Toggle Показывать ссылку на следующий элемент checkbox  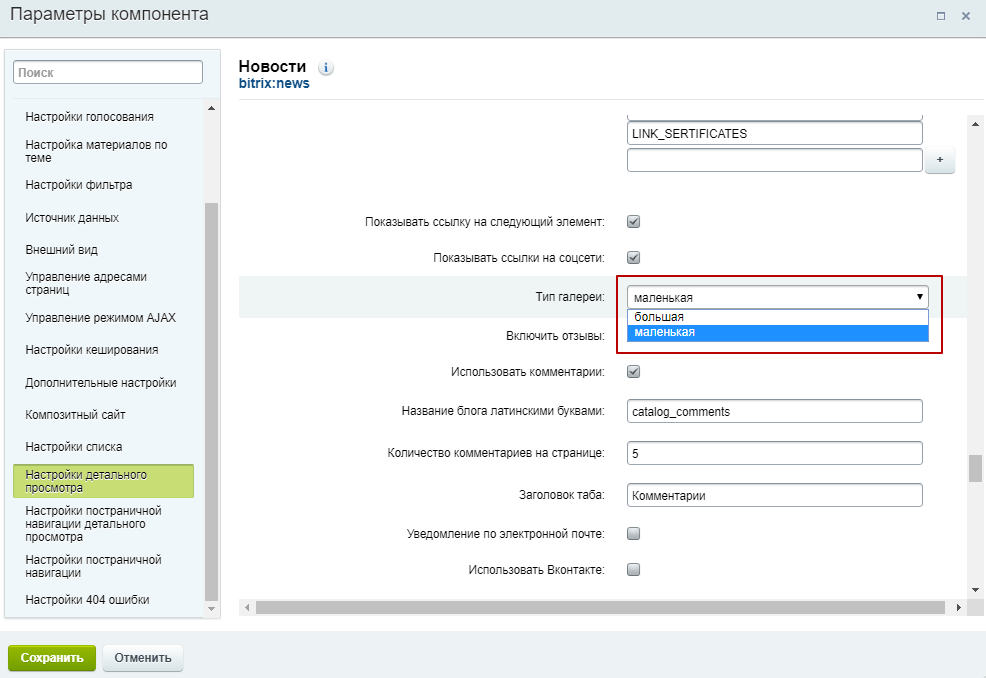point(633,221)
